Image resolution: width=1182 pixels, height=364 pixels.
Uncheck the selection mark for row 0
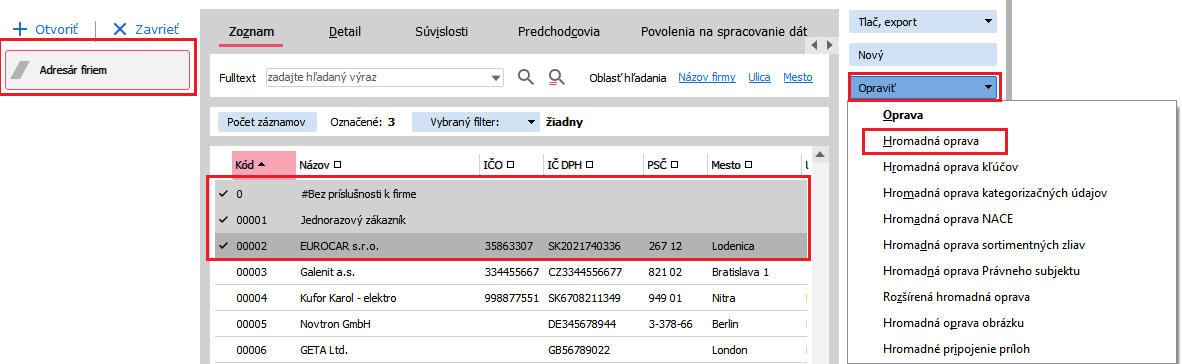[x=223, y=194]
